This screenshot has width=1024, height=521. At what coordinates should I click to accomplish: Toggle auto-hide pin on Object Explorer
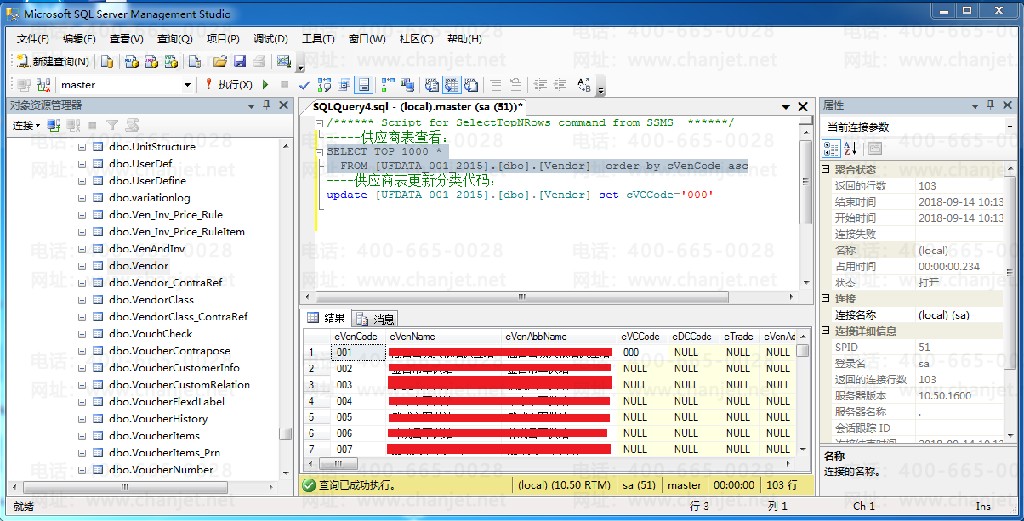pos(266,105)
